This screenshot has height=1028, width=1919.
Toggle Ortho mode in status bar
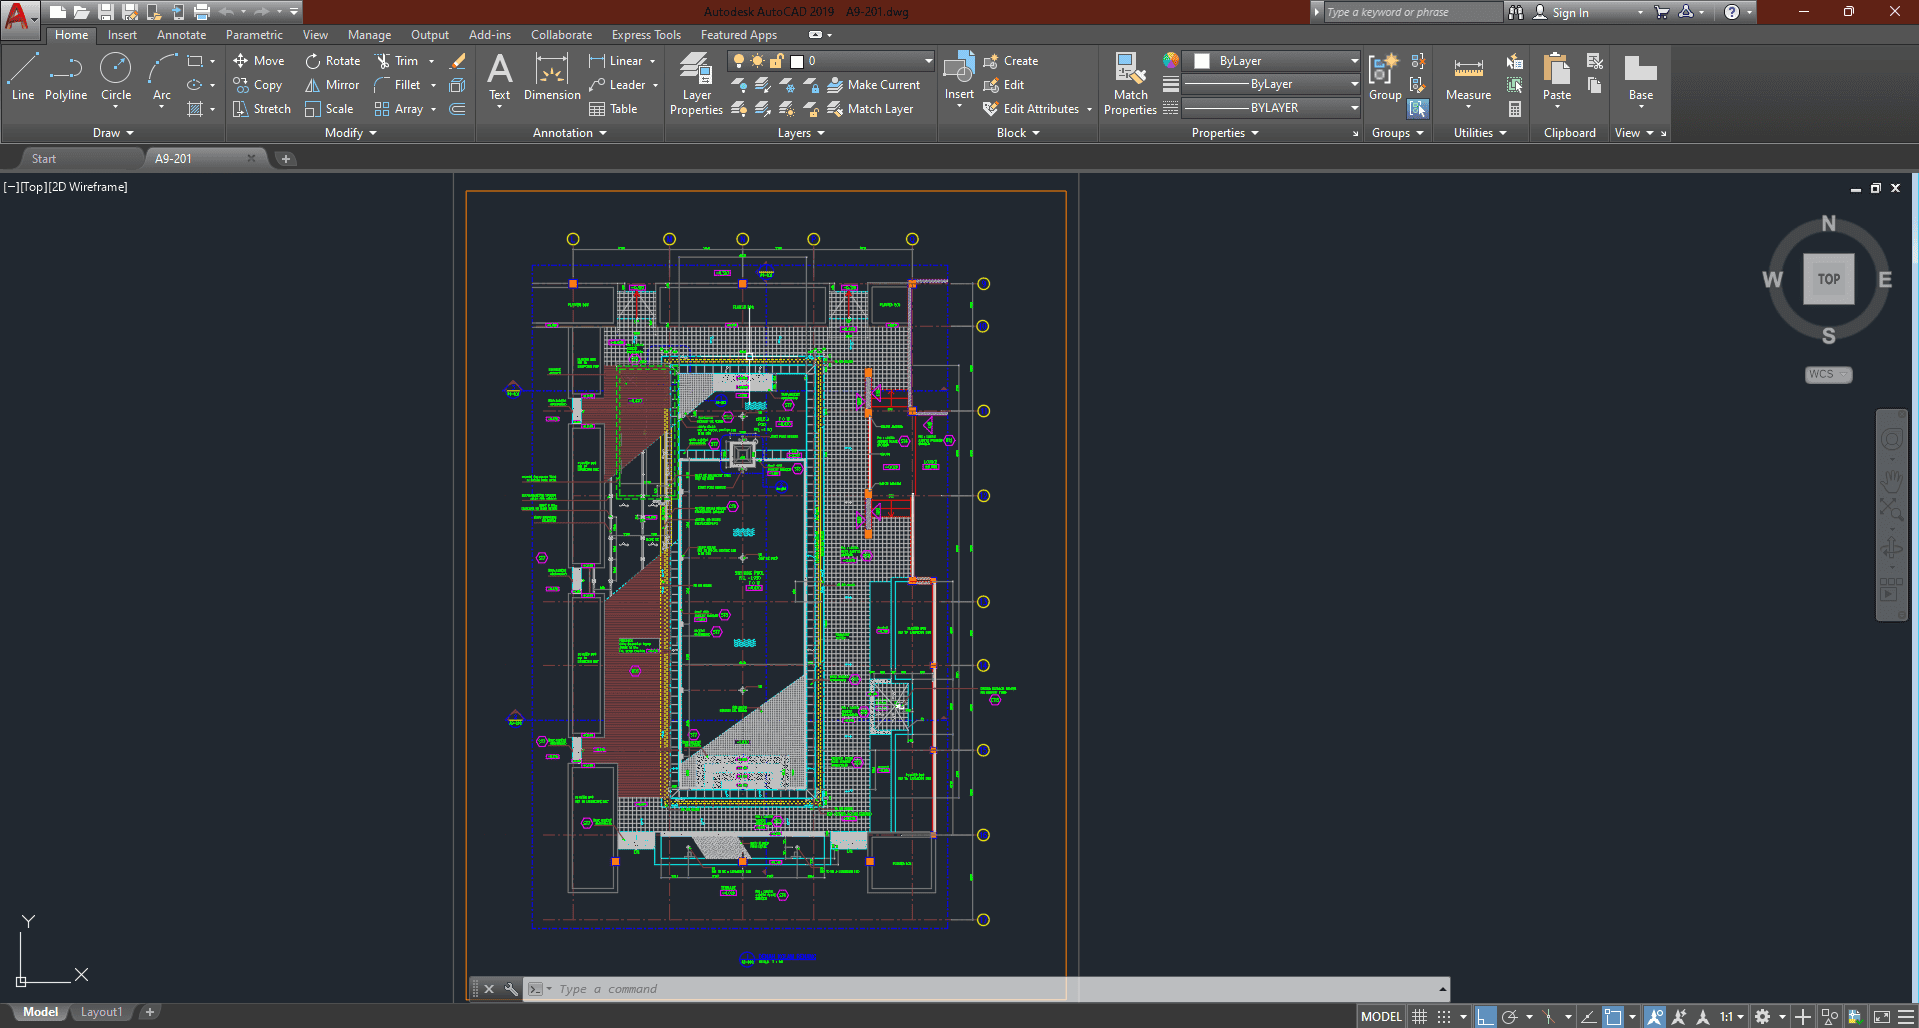pos(1486,1017)
